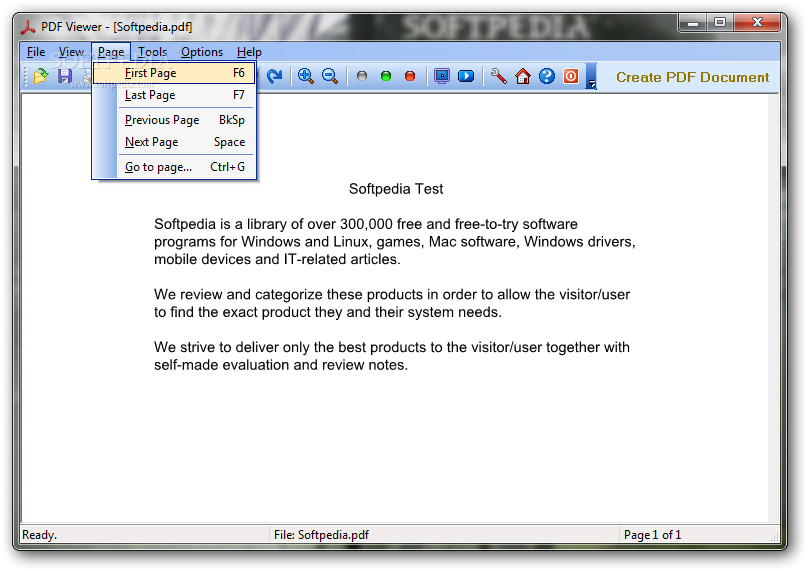808x571 pixels.
Task: Click the toolbar drag handle grip
Action: point(26,76)
